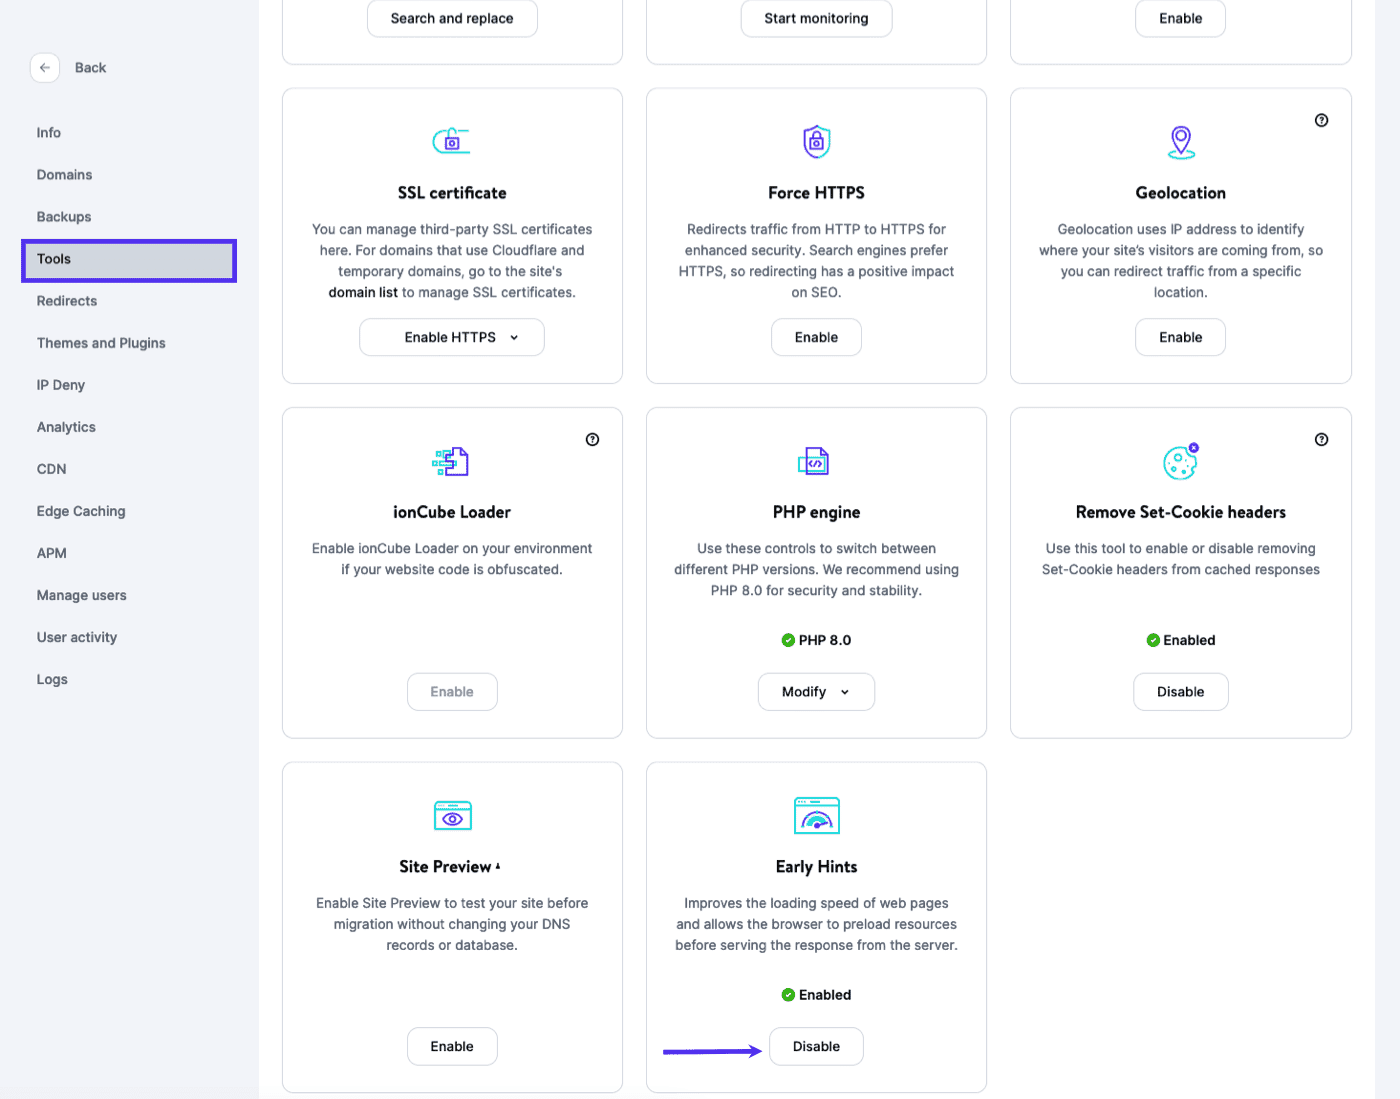Disable Early Hints
This screenshot has height=1099, width=1400.
point(816,1046)
